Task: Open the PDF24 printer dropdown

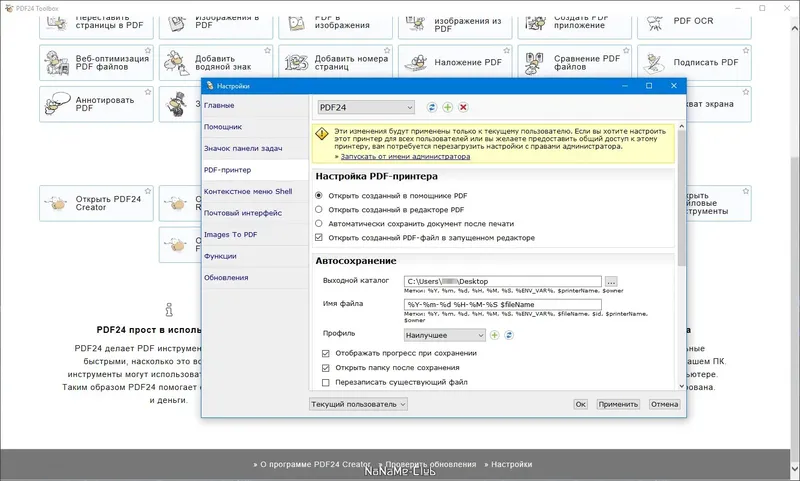Action: [366, 107]
